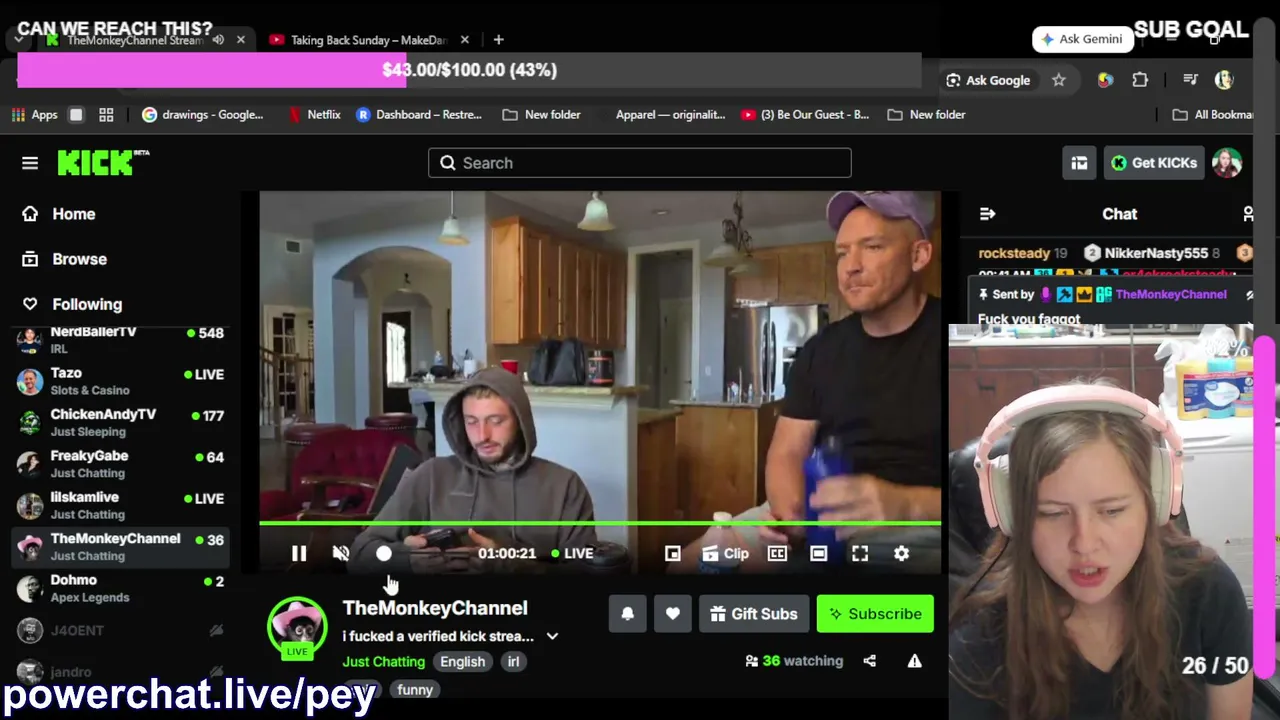The width and height of the screenshot is (1280, 720).
Task: Open a new browser tab
Action: tap(498, 40)
